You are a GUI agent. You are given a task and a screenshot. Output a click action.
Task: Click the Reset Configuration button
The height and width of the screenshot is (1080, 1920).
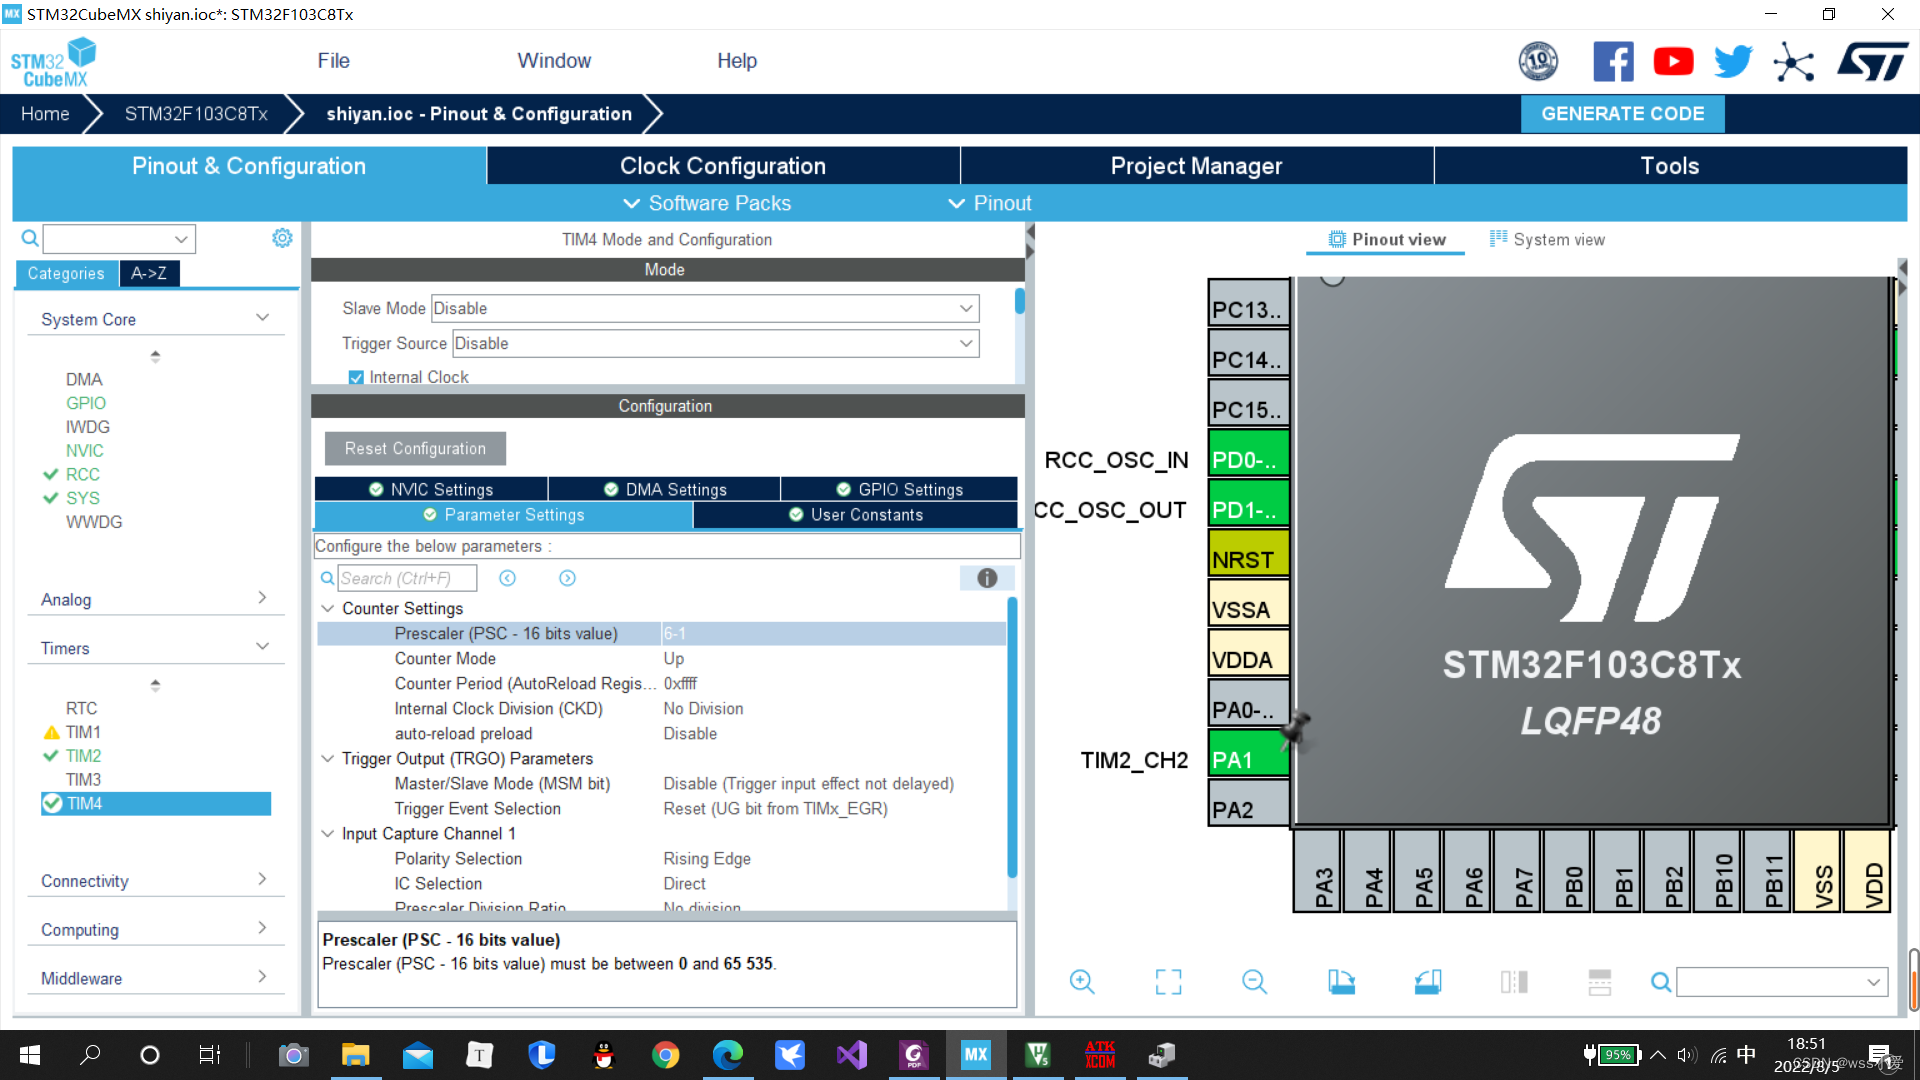tap(414, 448)
